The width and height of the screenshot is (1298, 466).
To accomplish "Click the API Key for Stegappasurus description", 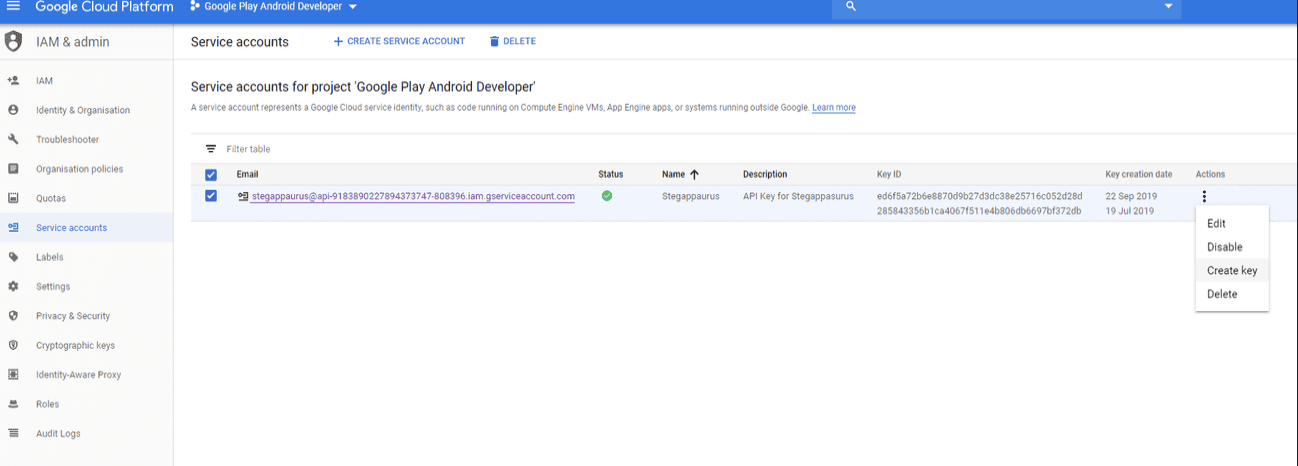I will (798, 196).
